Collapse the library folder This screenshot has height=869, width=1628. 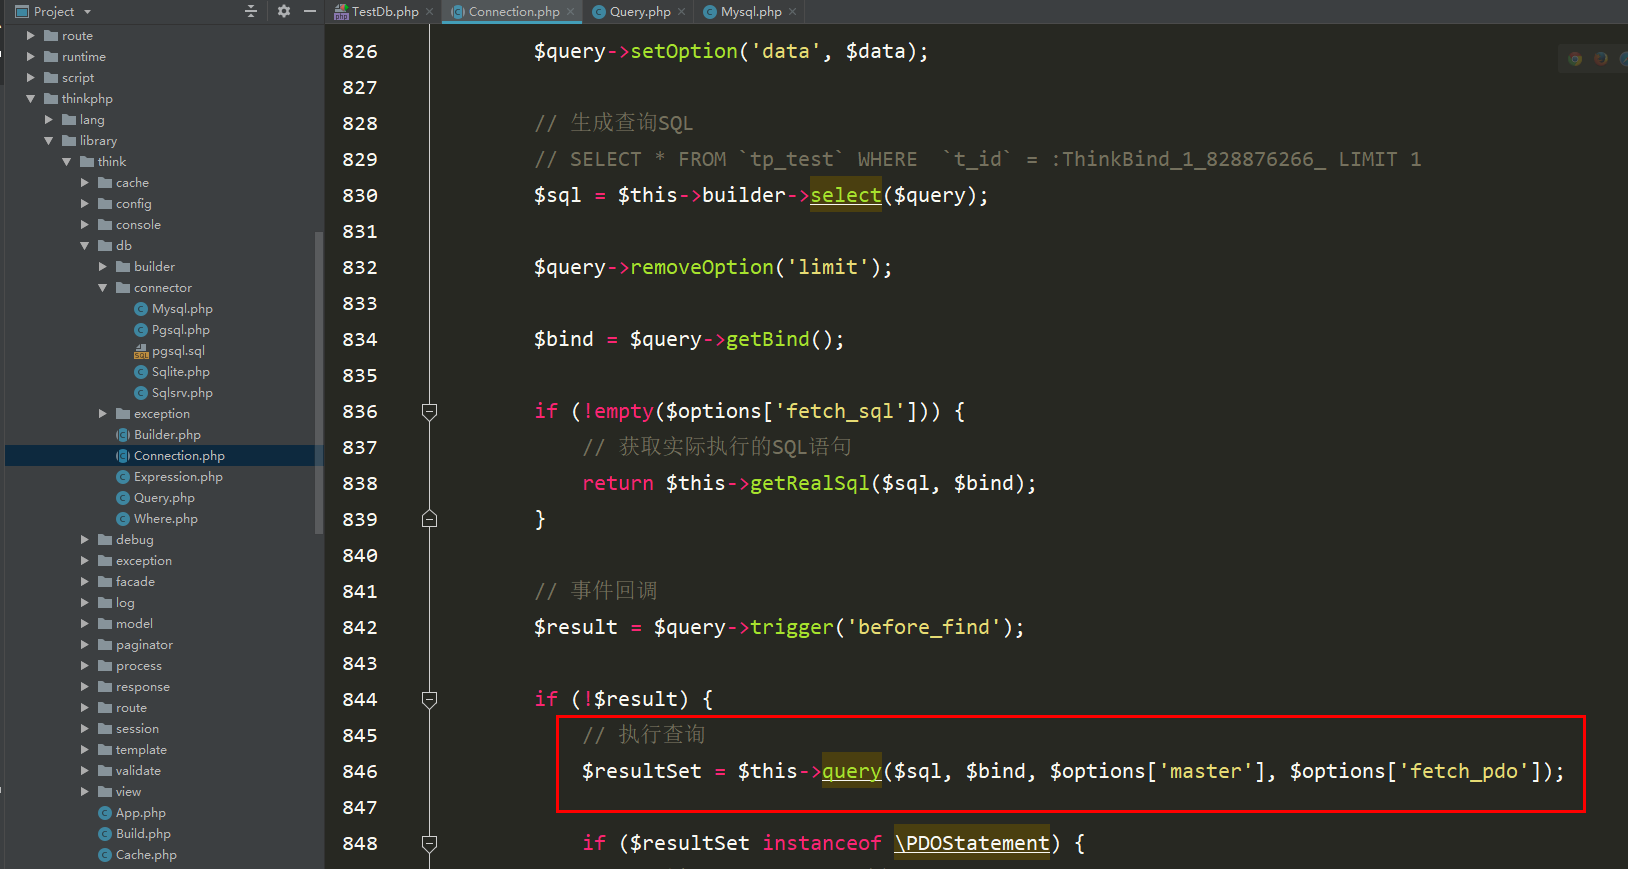click(x=48, y=141)
